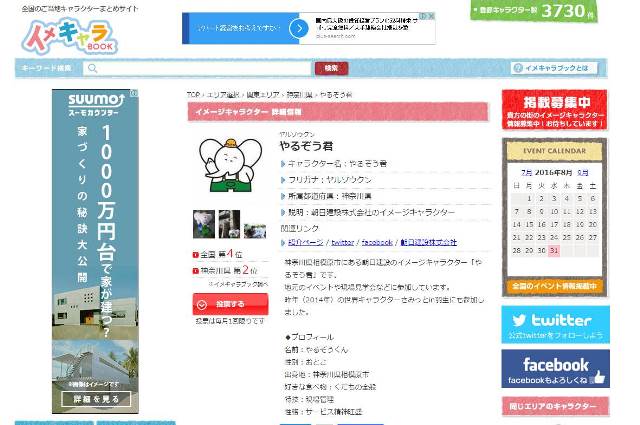This screenshot has height=425, width=640.
Task: Open the イメキャラブックとは help link
Action: [x=554, y=68]
